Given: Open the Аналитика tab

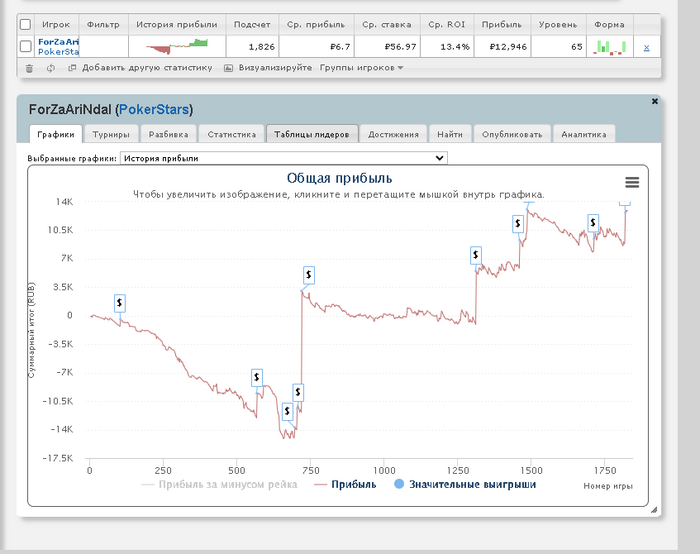Looking at the screenshot, I should (584, 134).
